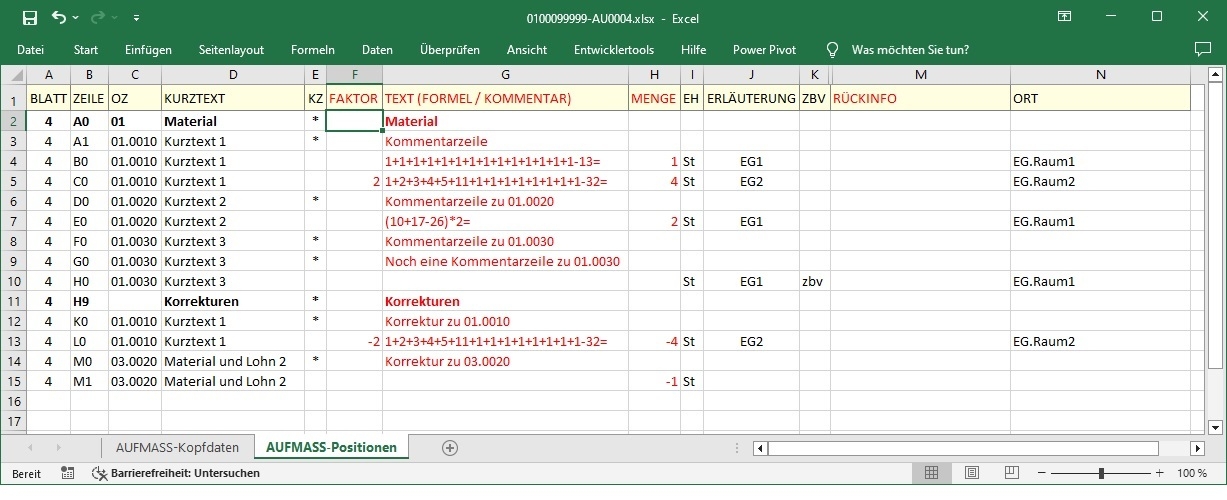Image resolution: width=1227 pixels, height=500 pixels.
Task: Click the zoom slider handle
Action: pos(1101,473)
